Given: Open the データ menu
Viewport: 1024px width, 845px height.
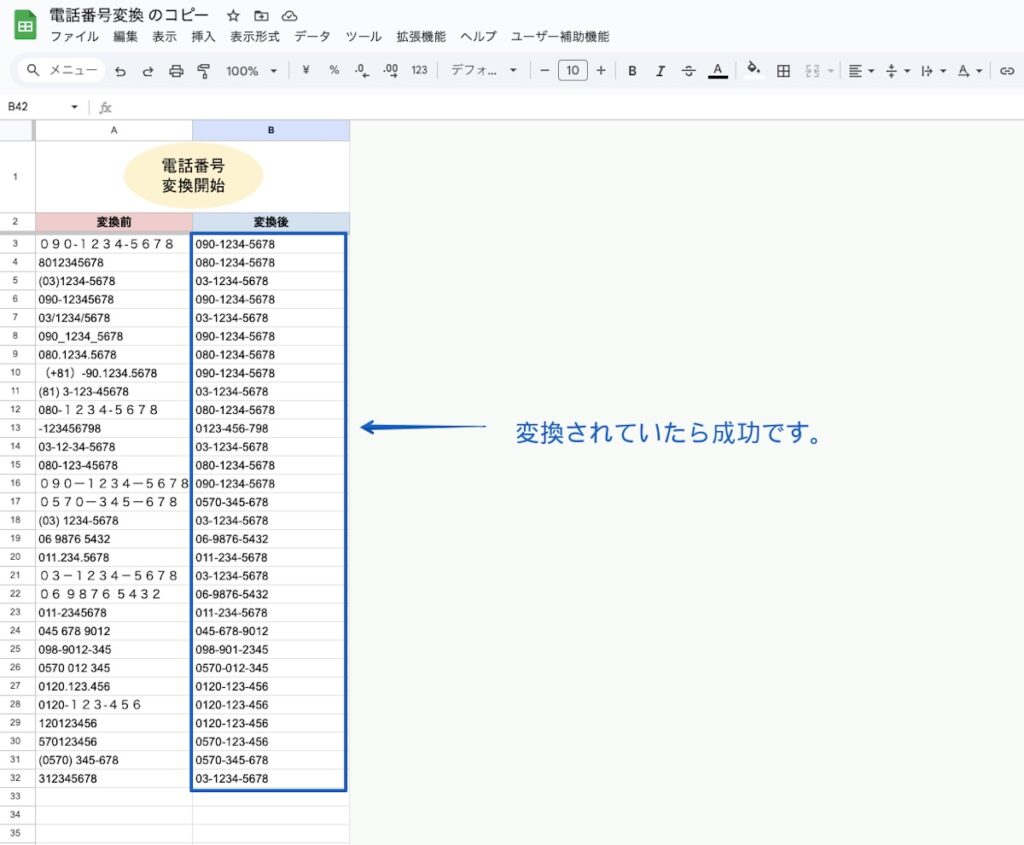Looking at the screenshot, I should 312,37.
